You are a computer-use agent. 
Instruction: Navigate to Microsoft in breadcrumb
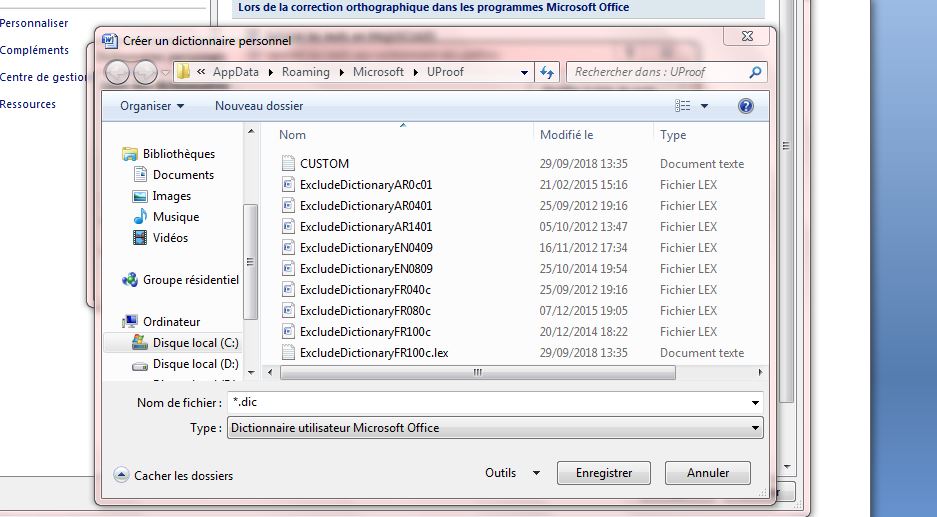coord(378,72)
